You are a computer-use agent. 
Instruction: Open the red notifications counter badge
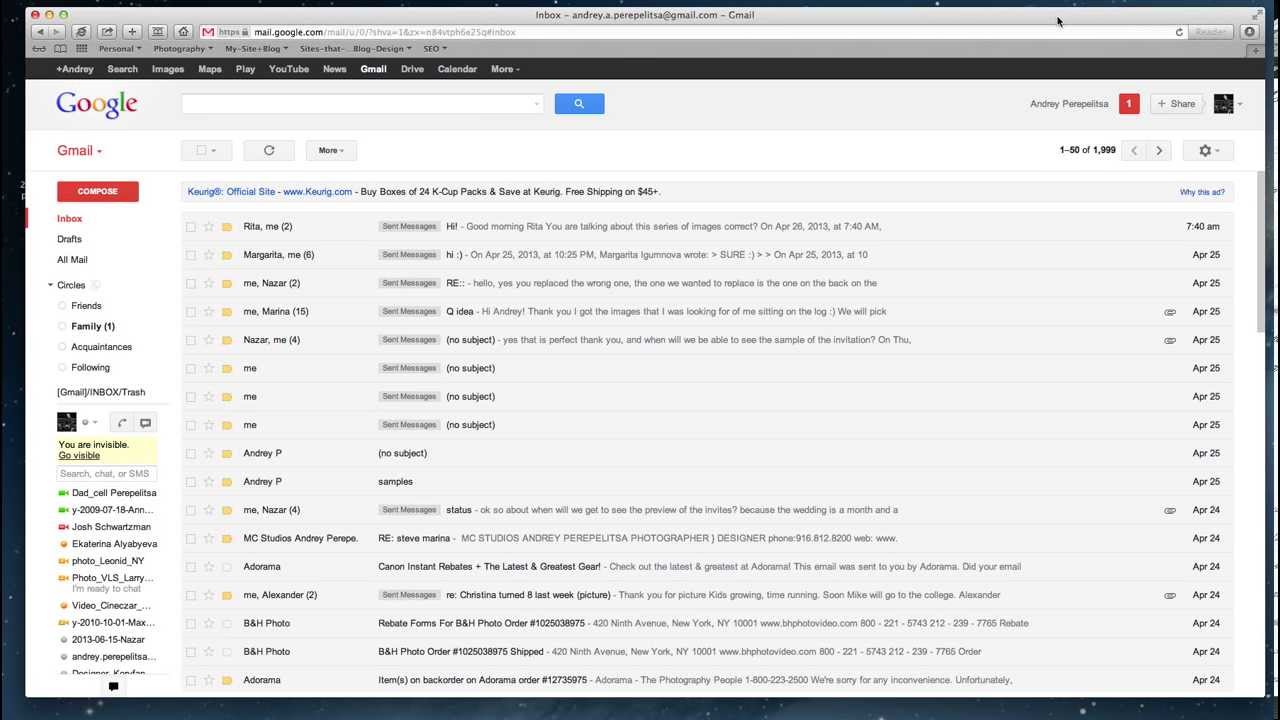coord(1129,104)
